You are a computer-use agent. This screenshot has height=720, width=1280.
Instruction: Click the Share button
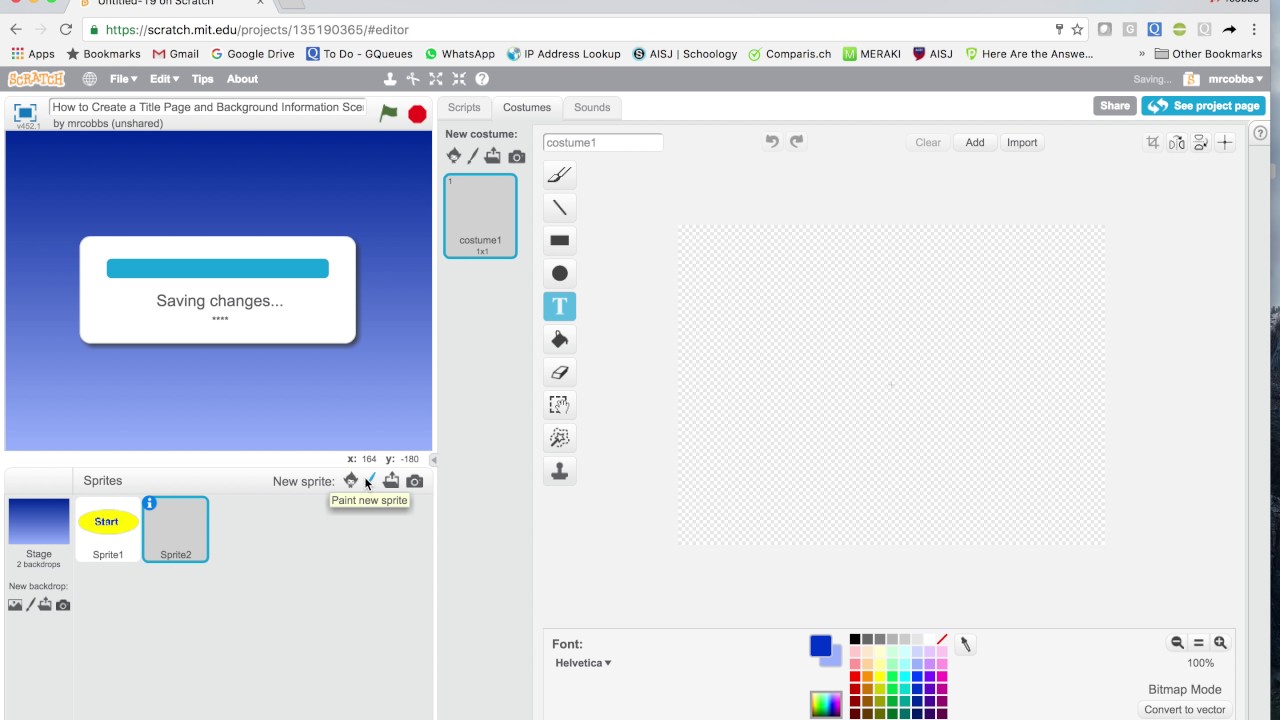pyautogui.click(x=1115, y=105)
